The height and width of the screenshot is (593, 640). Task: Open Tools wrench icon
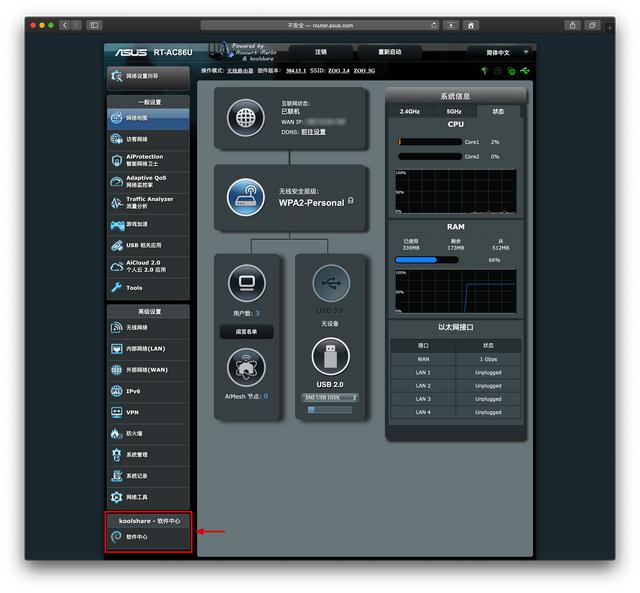116,288
